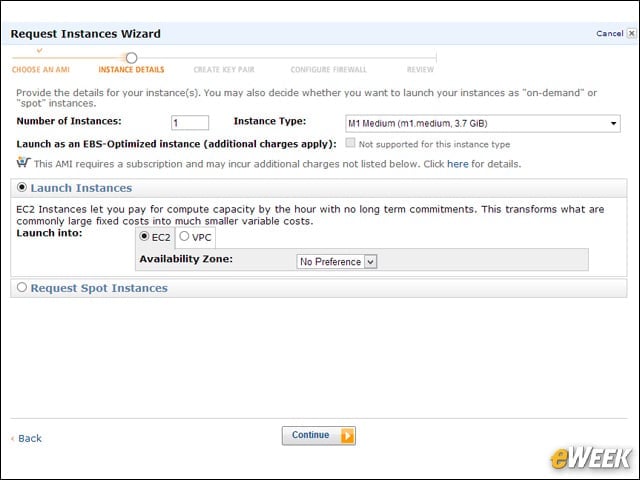The image size is (640, 480).
Task: Open the Availability Zone dropdown
Action: click(x=337, y=262)
